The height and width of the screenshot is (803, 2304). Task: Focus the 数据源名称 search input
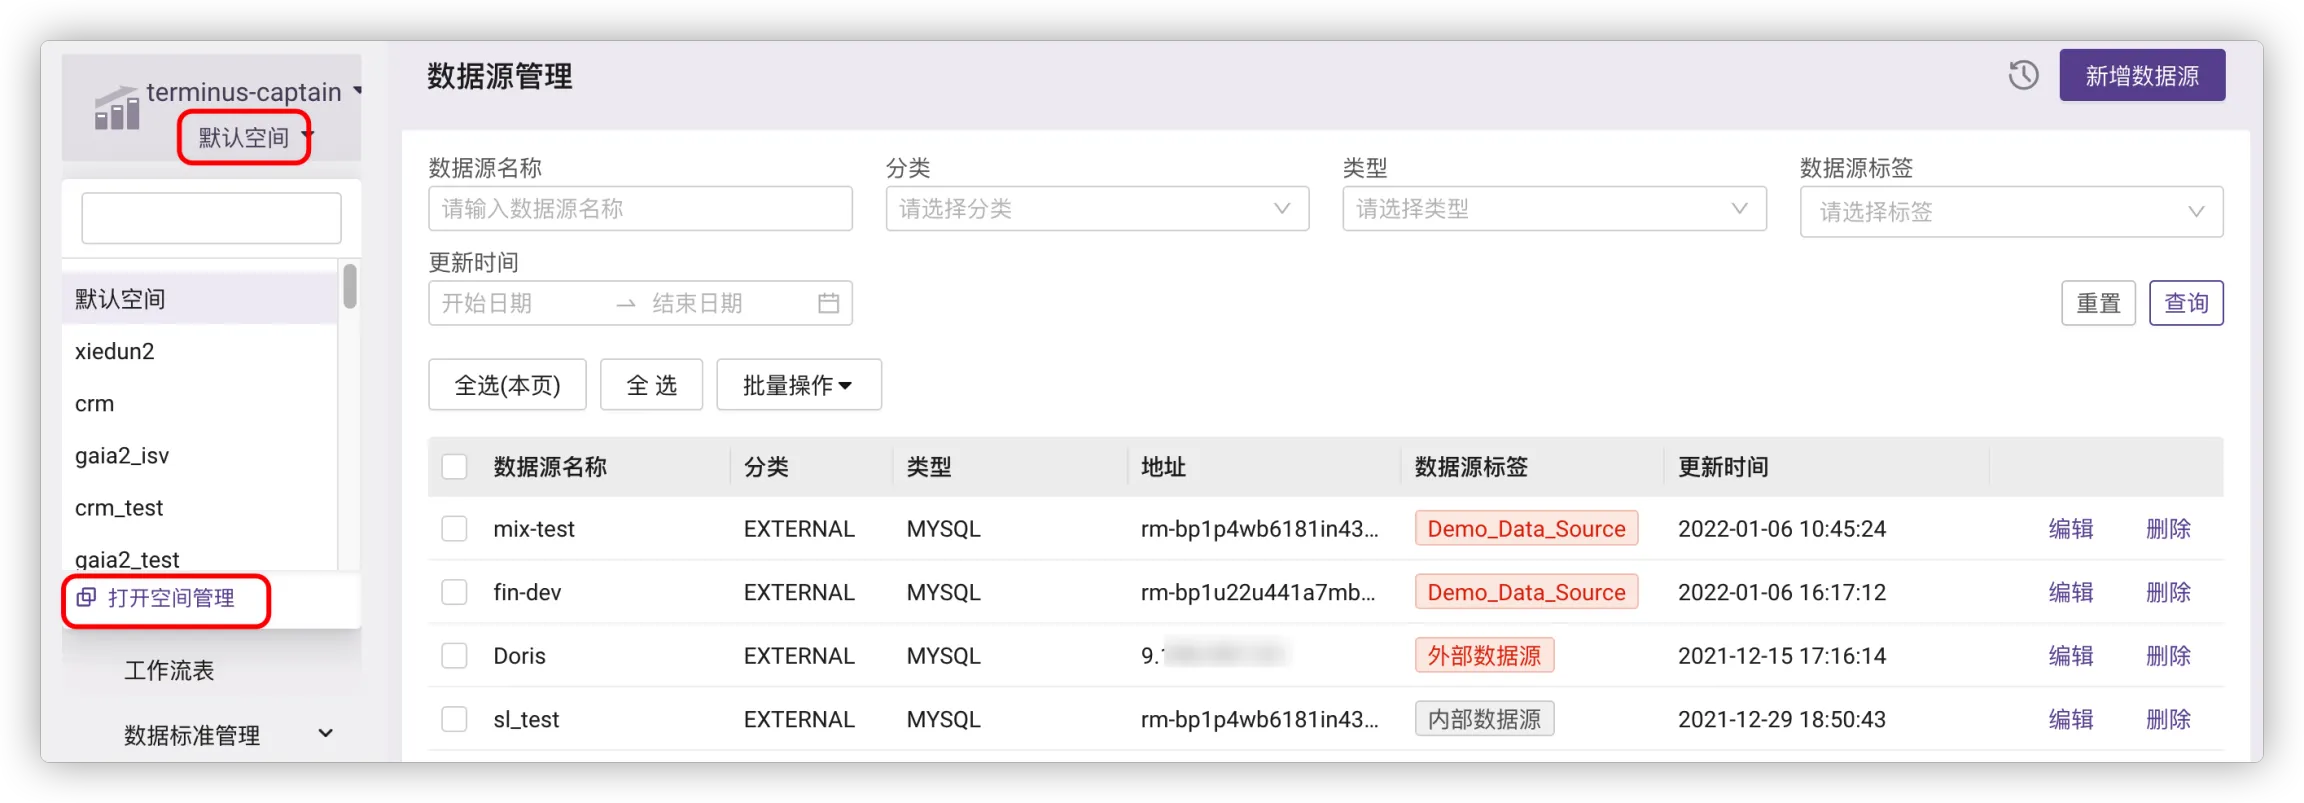[x=640, y=209]
